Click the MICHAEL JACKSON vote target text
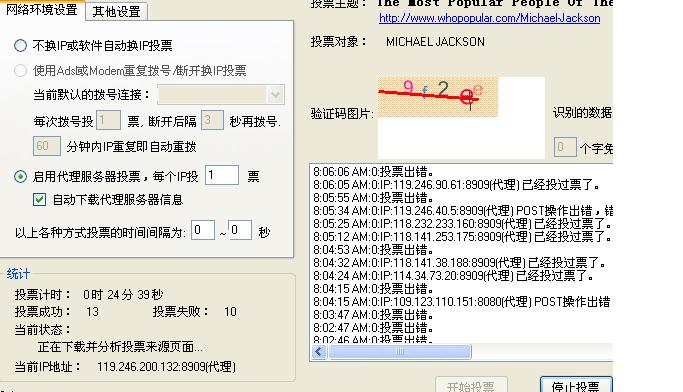 click(x=435, y=42)
